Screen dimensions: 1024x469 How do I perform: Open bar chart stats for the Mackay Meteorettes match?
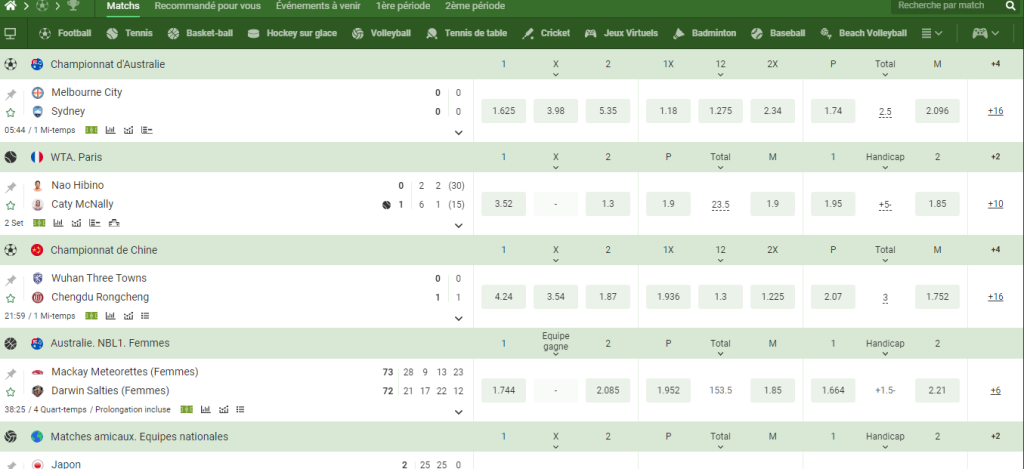tap(206, 409)
